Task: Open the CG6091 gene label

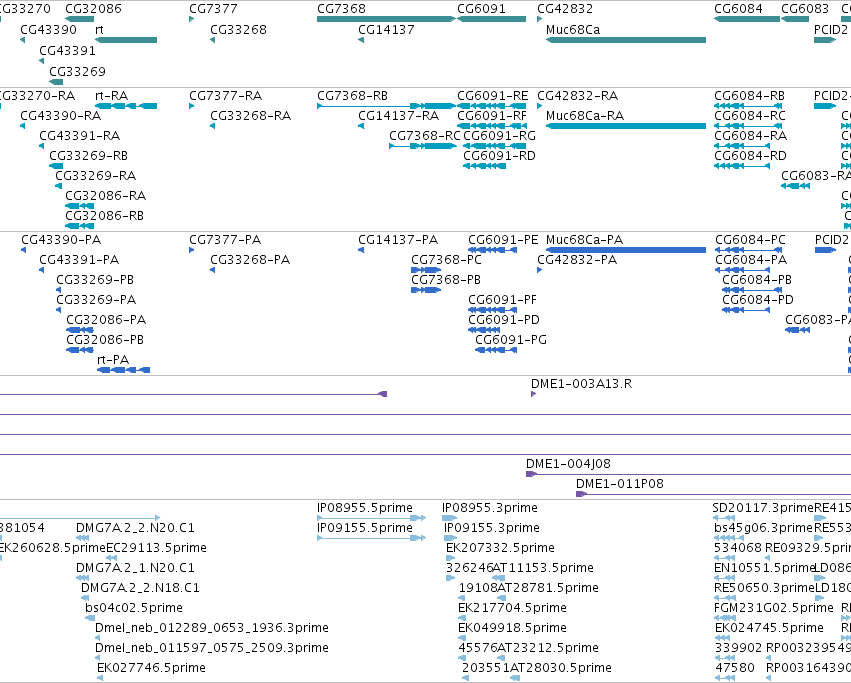Action: coord(481,9)
